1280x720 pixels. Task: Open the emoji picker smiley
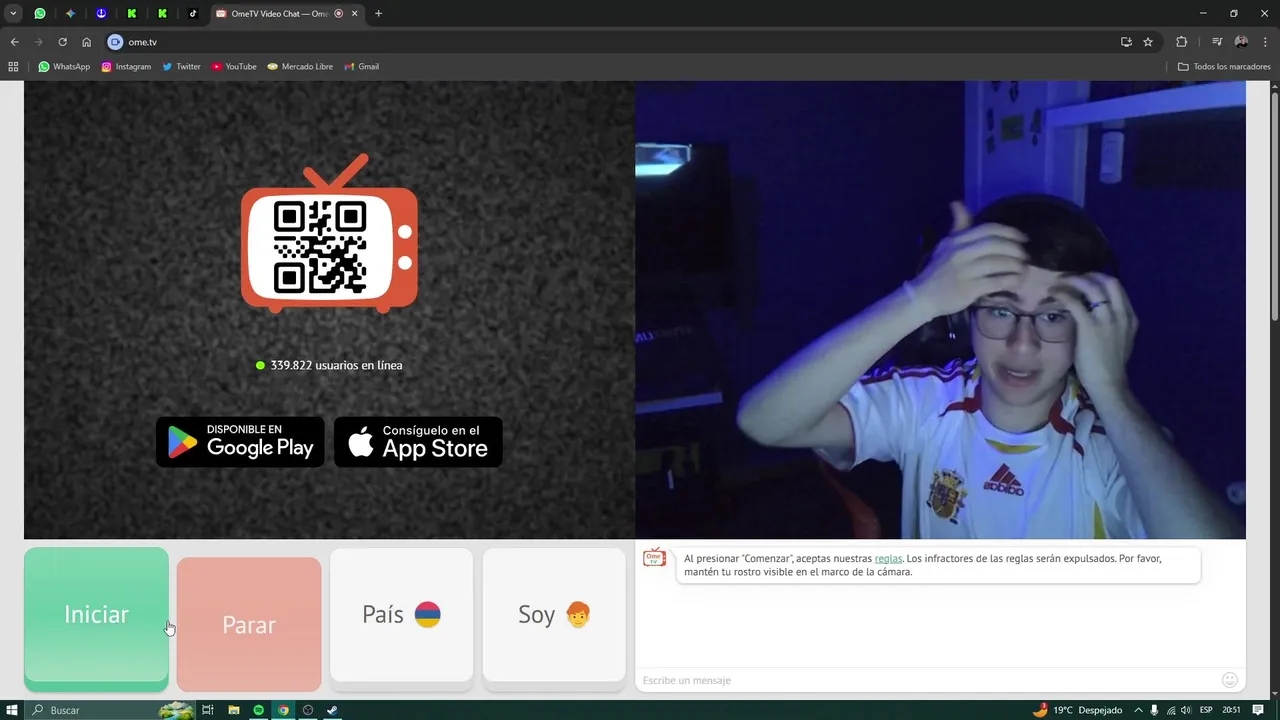(x=1230, y=680)
